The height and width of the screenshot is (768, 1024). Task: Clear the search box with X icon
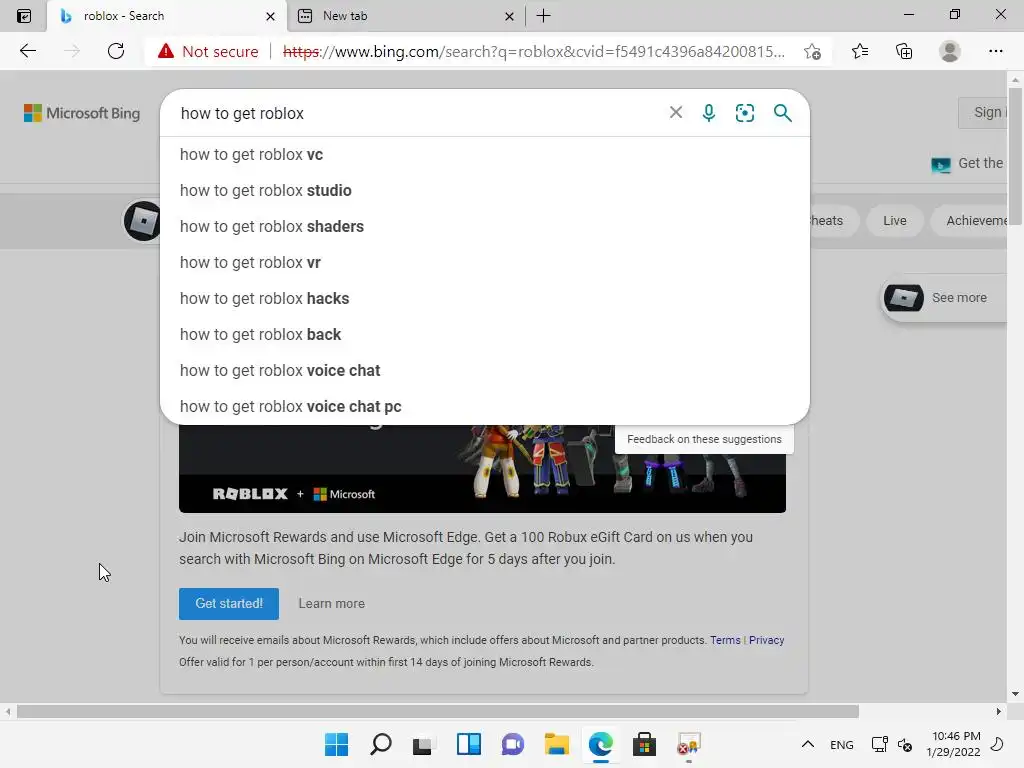point(676,112)
